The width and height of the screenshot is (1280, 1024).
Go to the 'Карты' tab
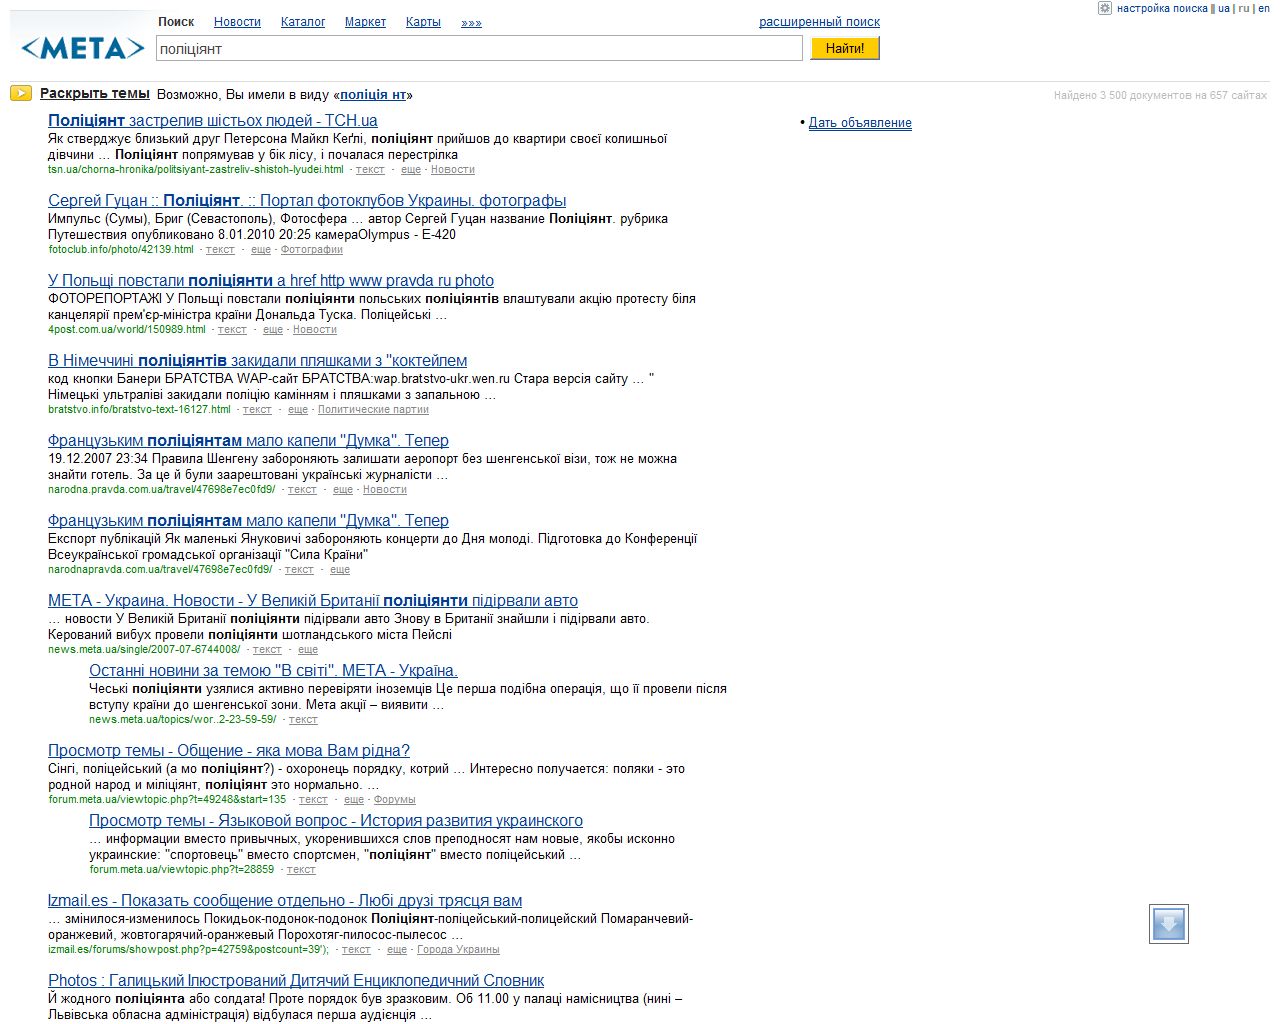tap(423, 22)
